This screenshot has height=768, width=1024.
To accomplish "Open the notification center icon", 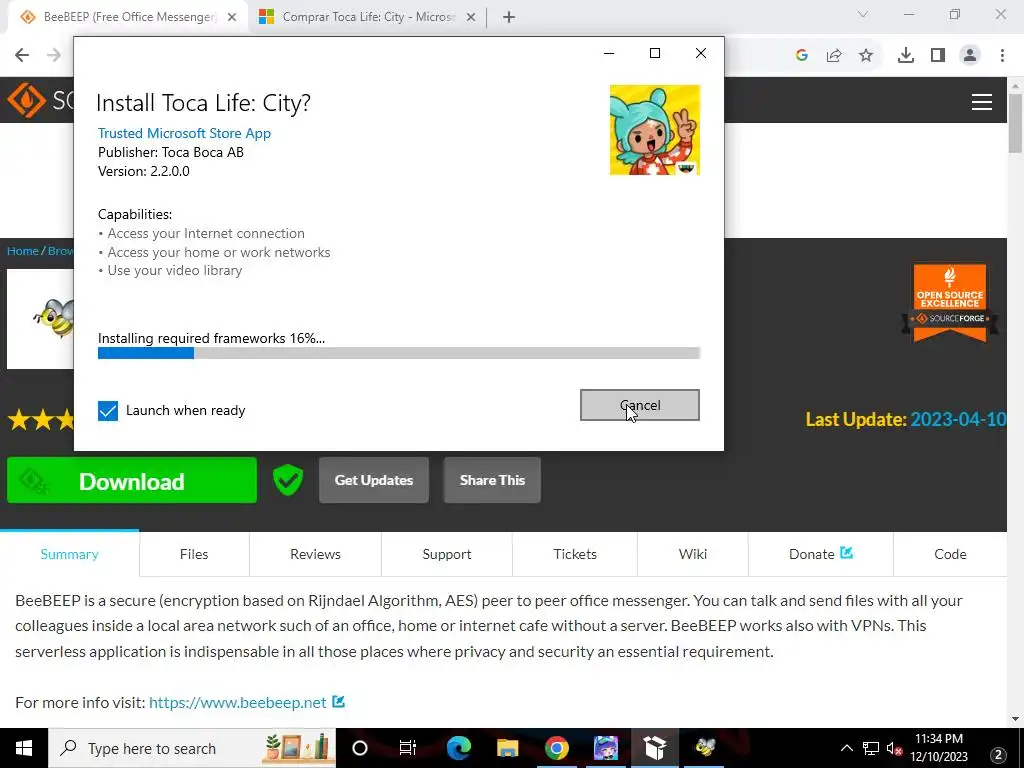I will (999, 755).
